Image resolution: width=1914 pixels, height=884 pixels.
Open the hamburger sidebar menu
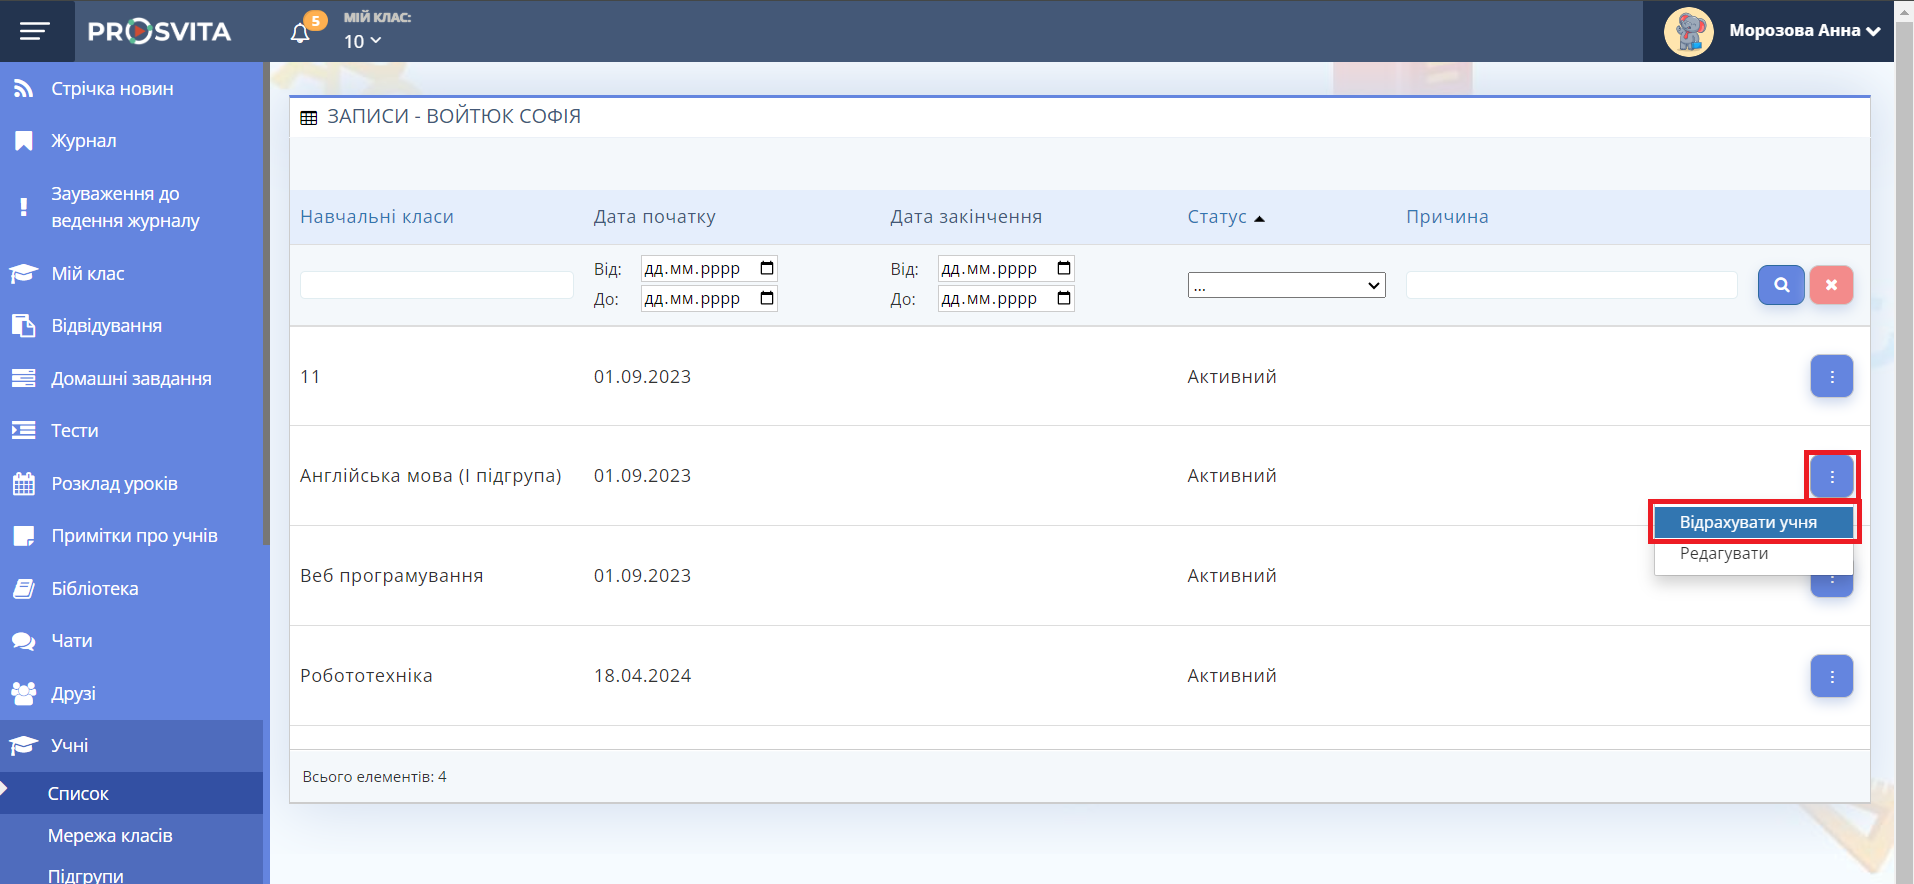pos(35,31)
